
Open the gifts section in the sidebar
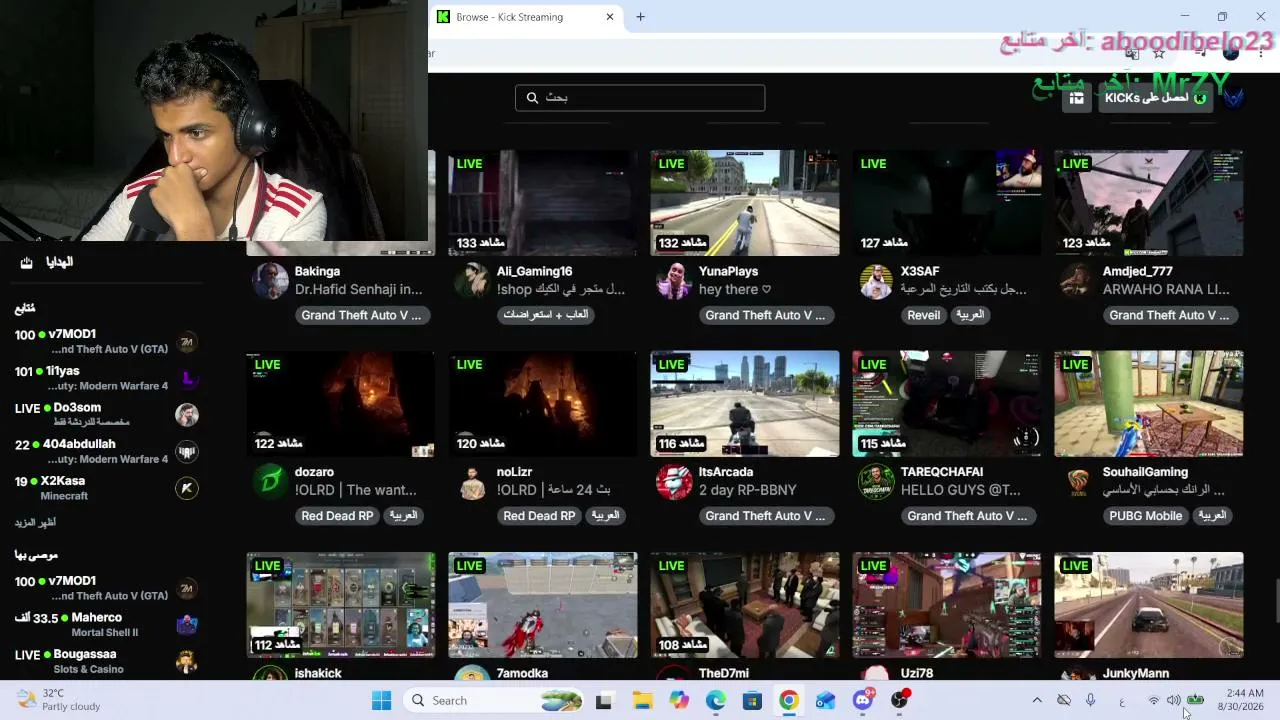[x=47, y=262]
